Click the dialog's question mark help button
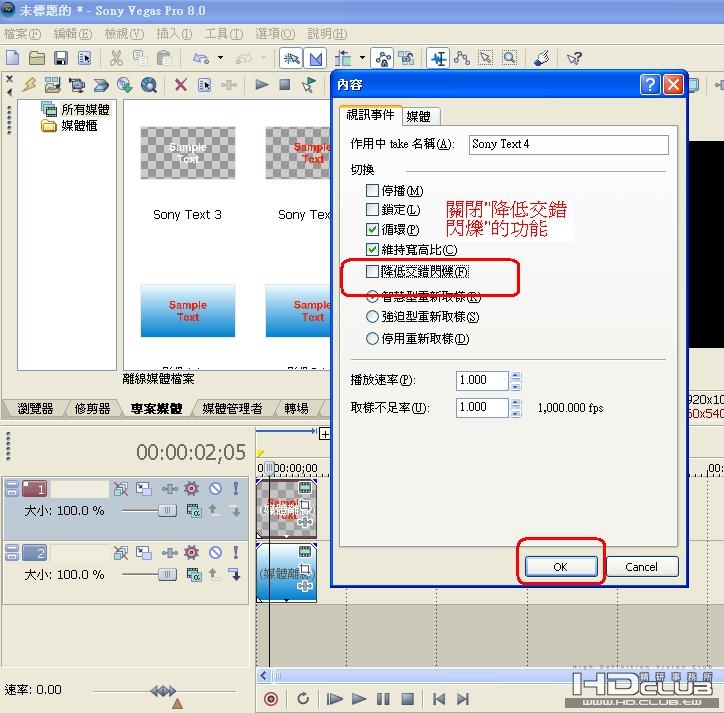The width and height of the screenshot is (724, 713). [650, 85]
